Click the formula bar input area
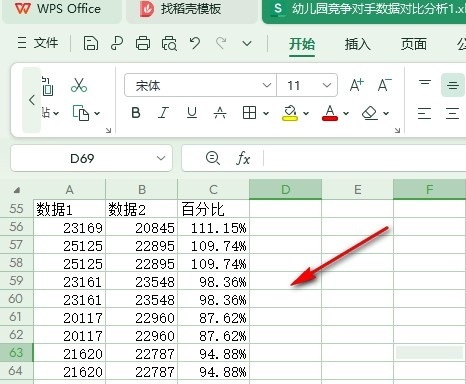466x384 pixels. (365, 158)
